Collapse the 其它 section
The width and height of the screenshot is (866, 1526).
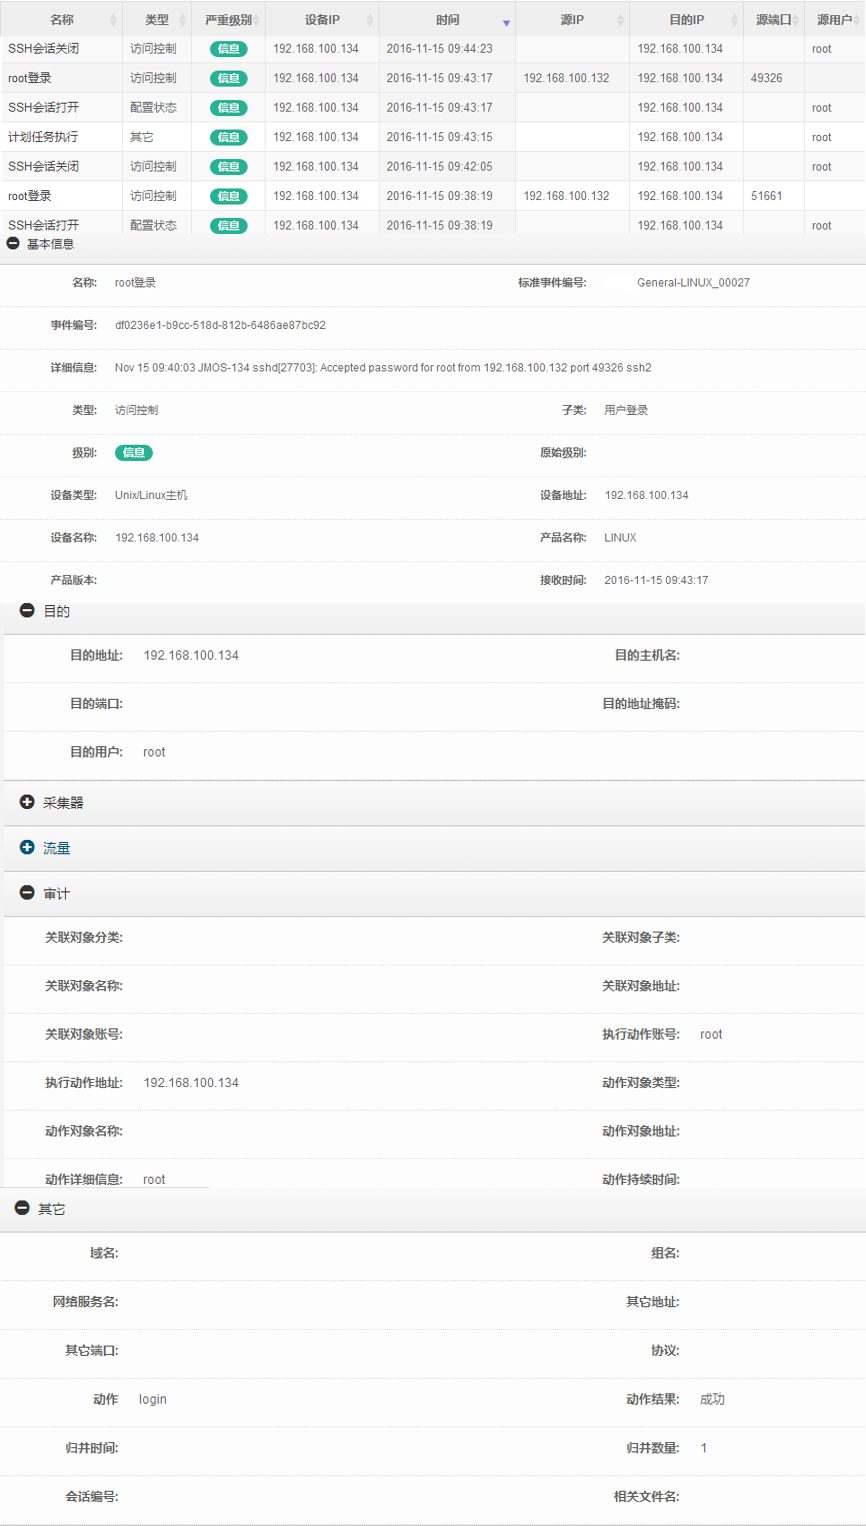pyautogui.click(x=22, y=1208)
